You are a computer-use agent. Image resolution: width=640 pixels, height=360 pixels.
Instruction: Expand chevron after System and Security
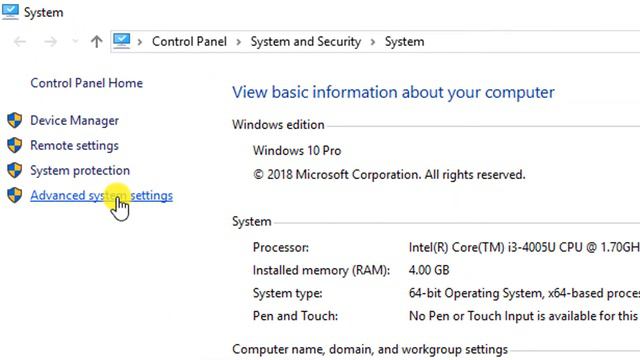point(373,42)
